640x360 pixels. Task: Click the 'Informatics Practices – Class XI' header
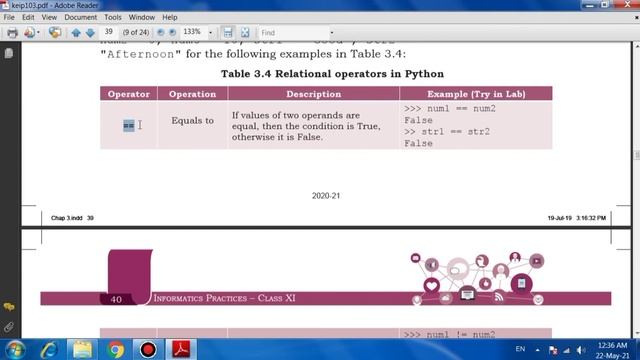(224, 298)
